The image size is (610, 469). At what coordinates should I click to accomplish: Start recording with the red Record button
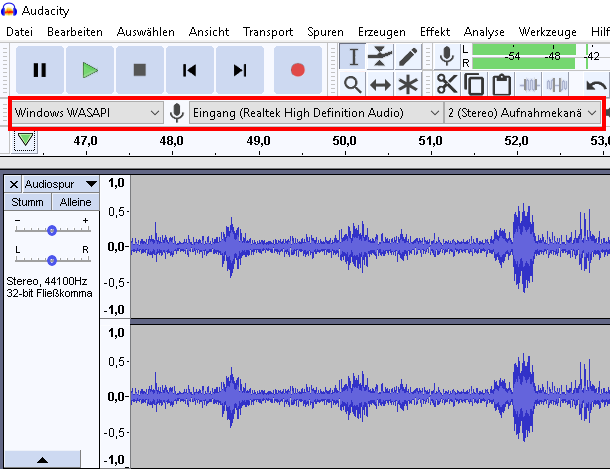click(x=298, y=70)
